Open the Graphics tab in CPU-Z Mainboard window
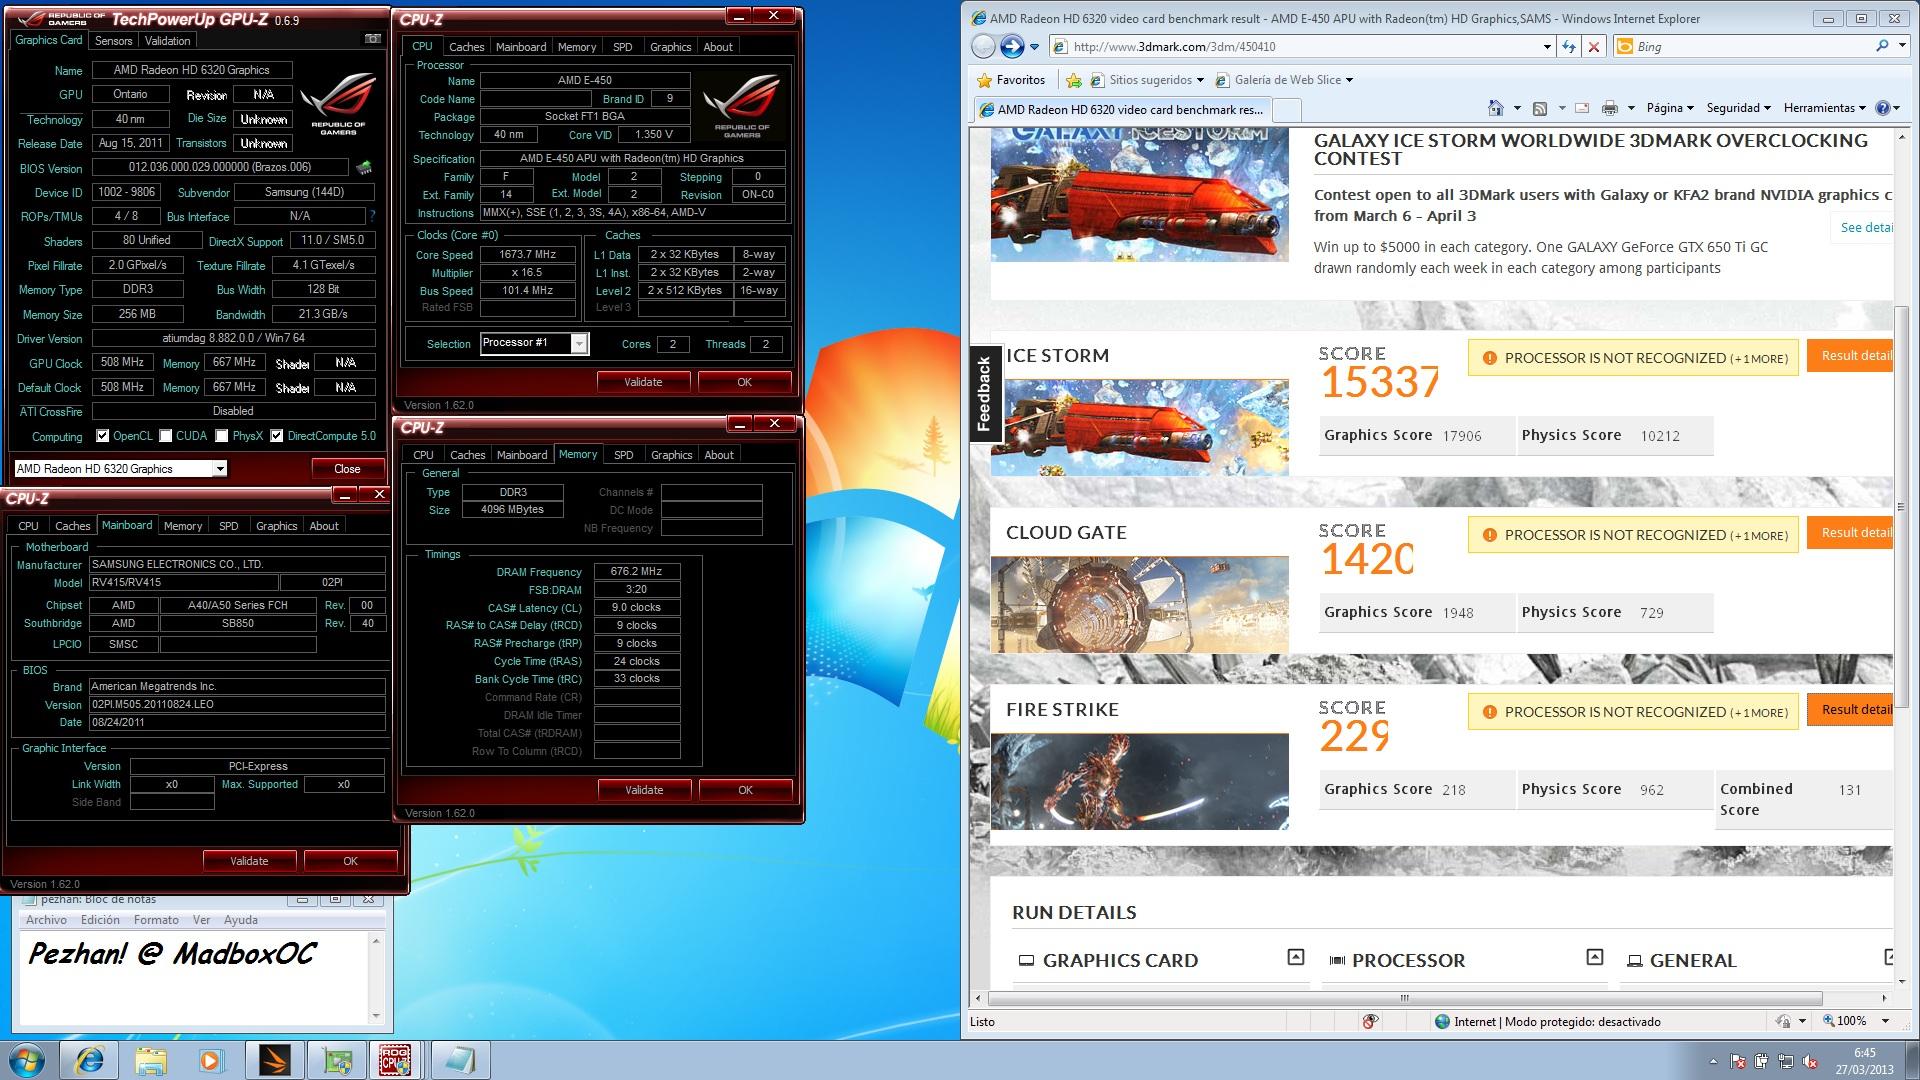The width and height of the screenshot is (1920, 1080). click(x=276, y=526)
